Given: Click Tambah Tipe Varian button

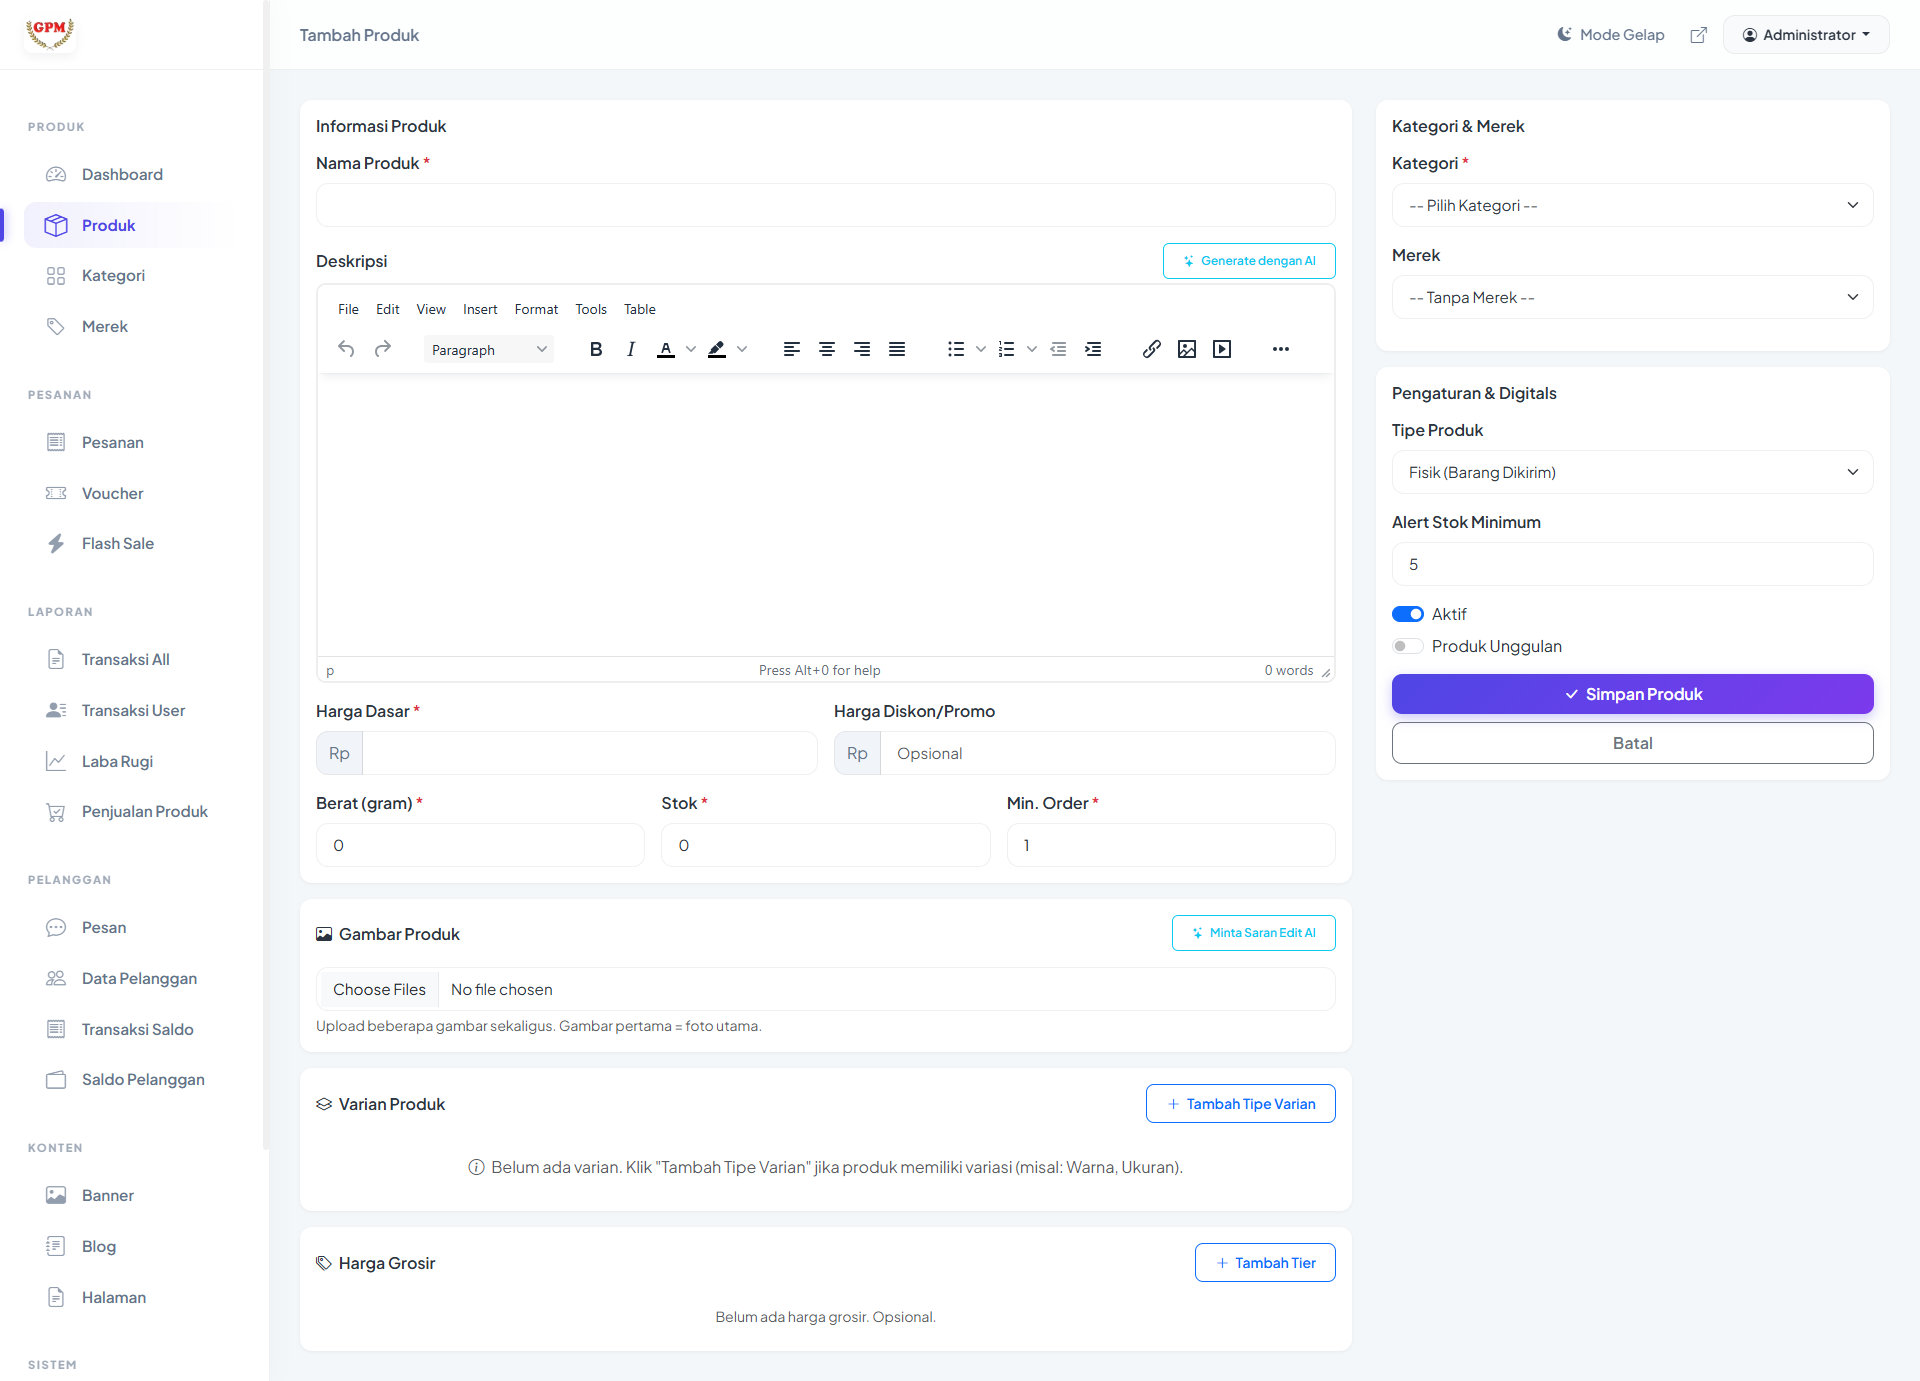Looking at the screenshot, I should click(1240, 1104).
